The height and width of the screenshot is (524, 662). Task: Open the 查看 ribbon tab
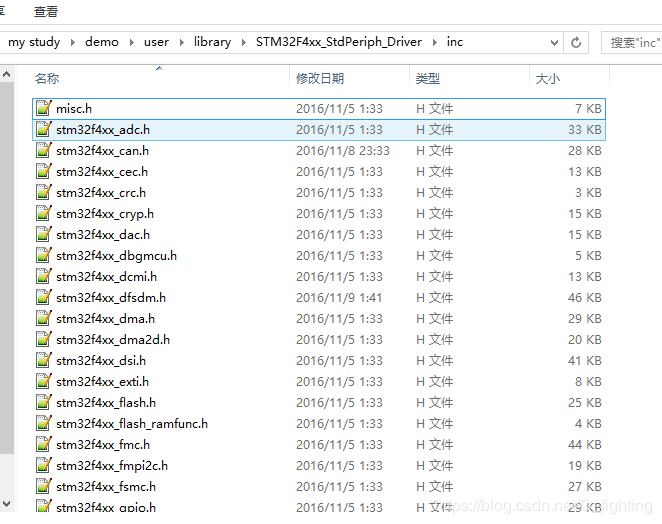point(46,11)
